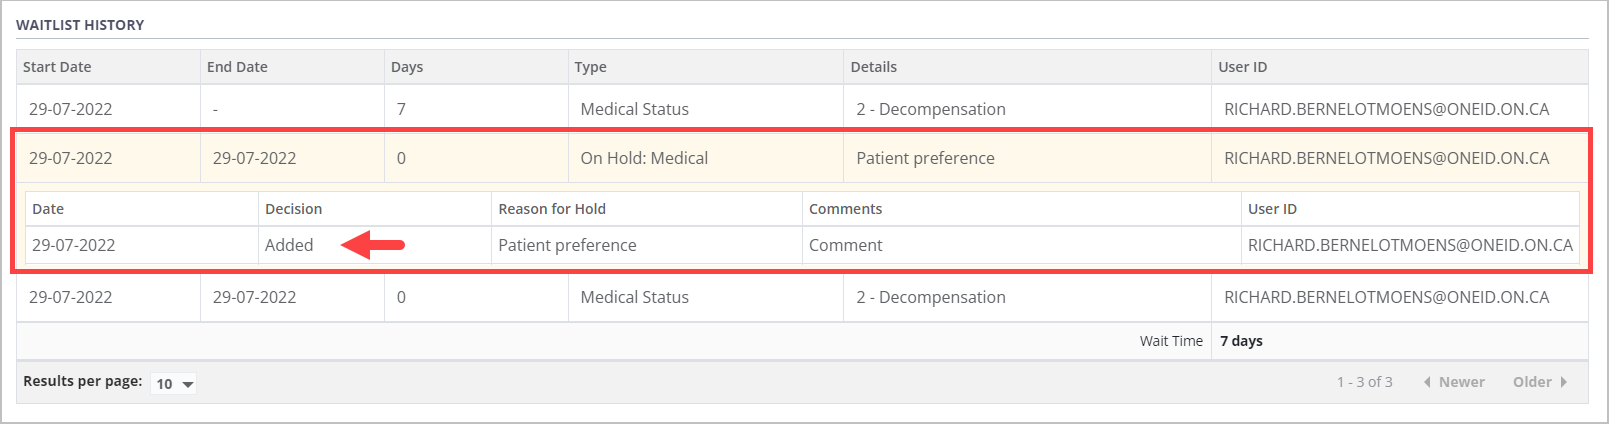This screenshot has height=424, width=1609.
Task: Click the Comment cell under Comments
Action: click(845, 245)
